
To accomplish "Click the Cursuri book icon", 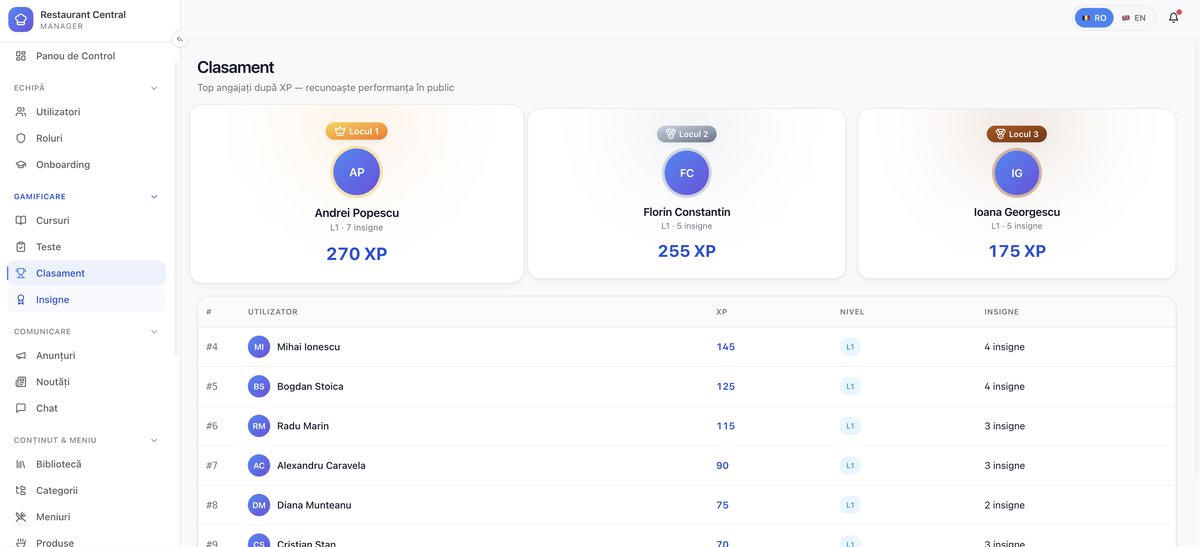I will click(x=21, y=220).
